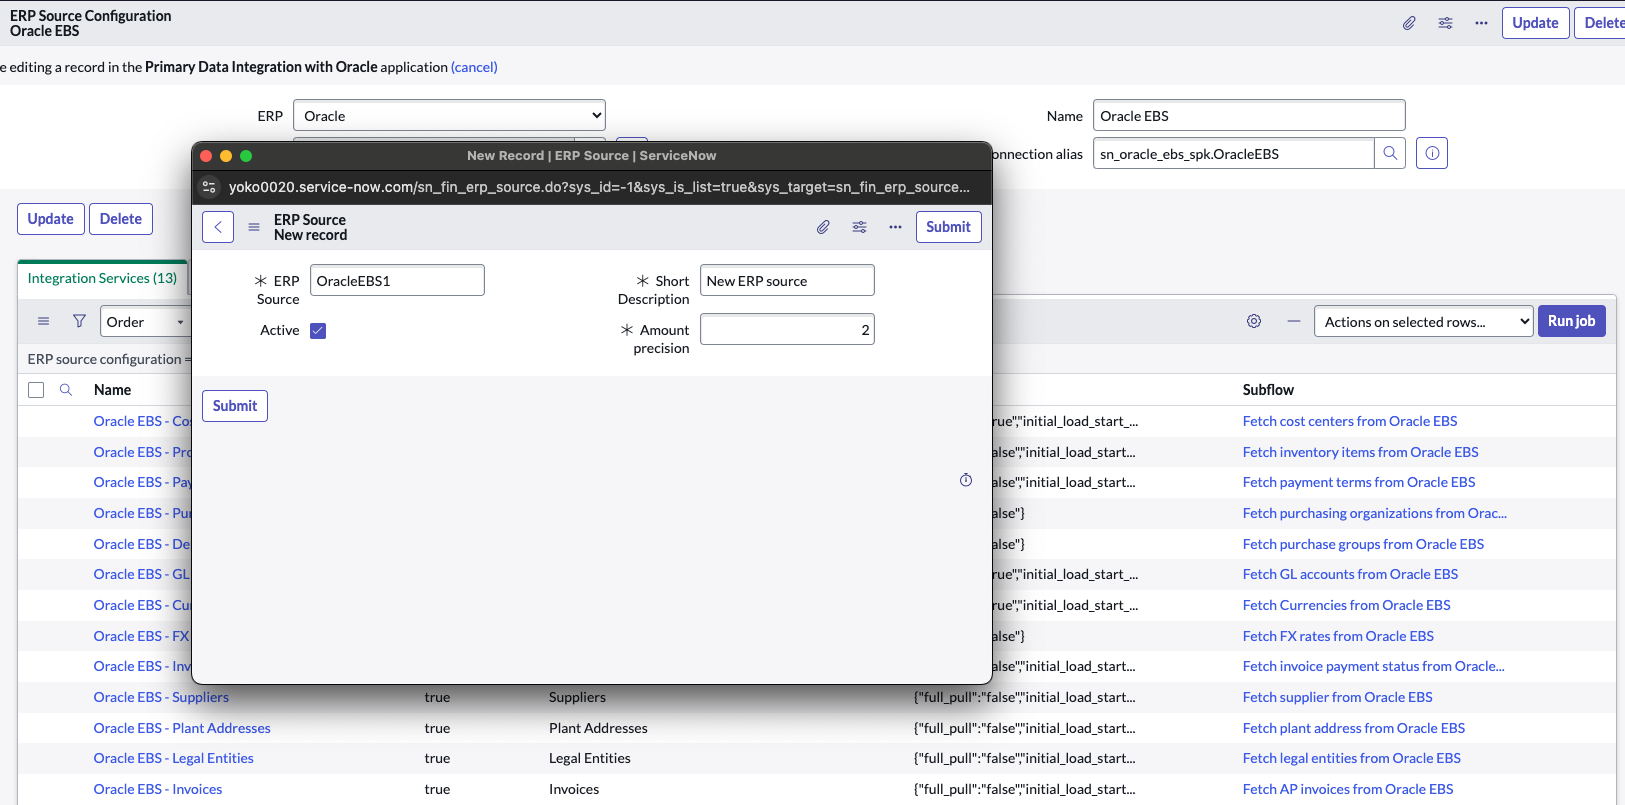Click the connection alias lookup magnifier
Screen dimensions: 1625x805
tap(1390, 153)
